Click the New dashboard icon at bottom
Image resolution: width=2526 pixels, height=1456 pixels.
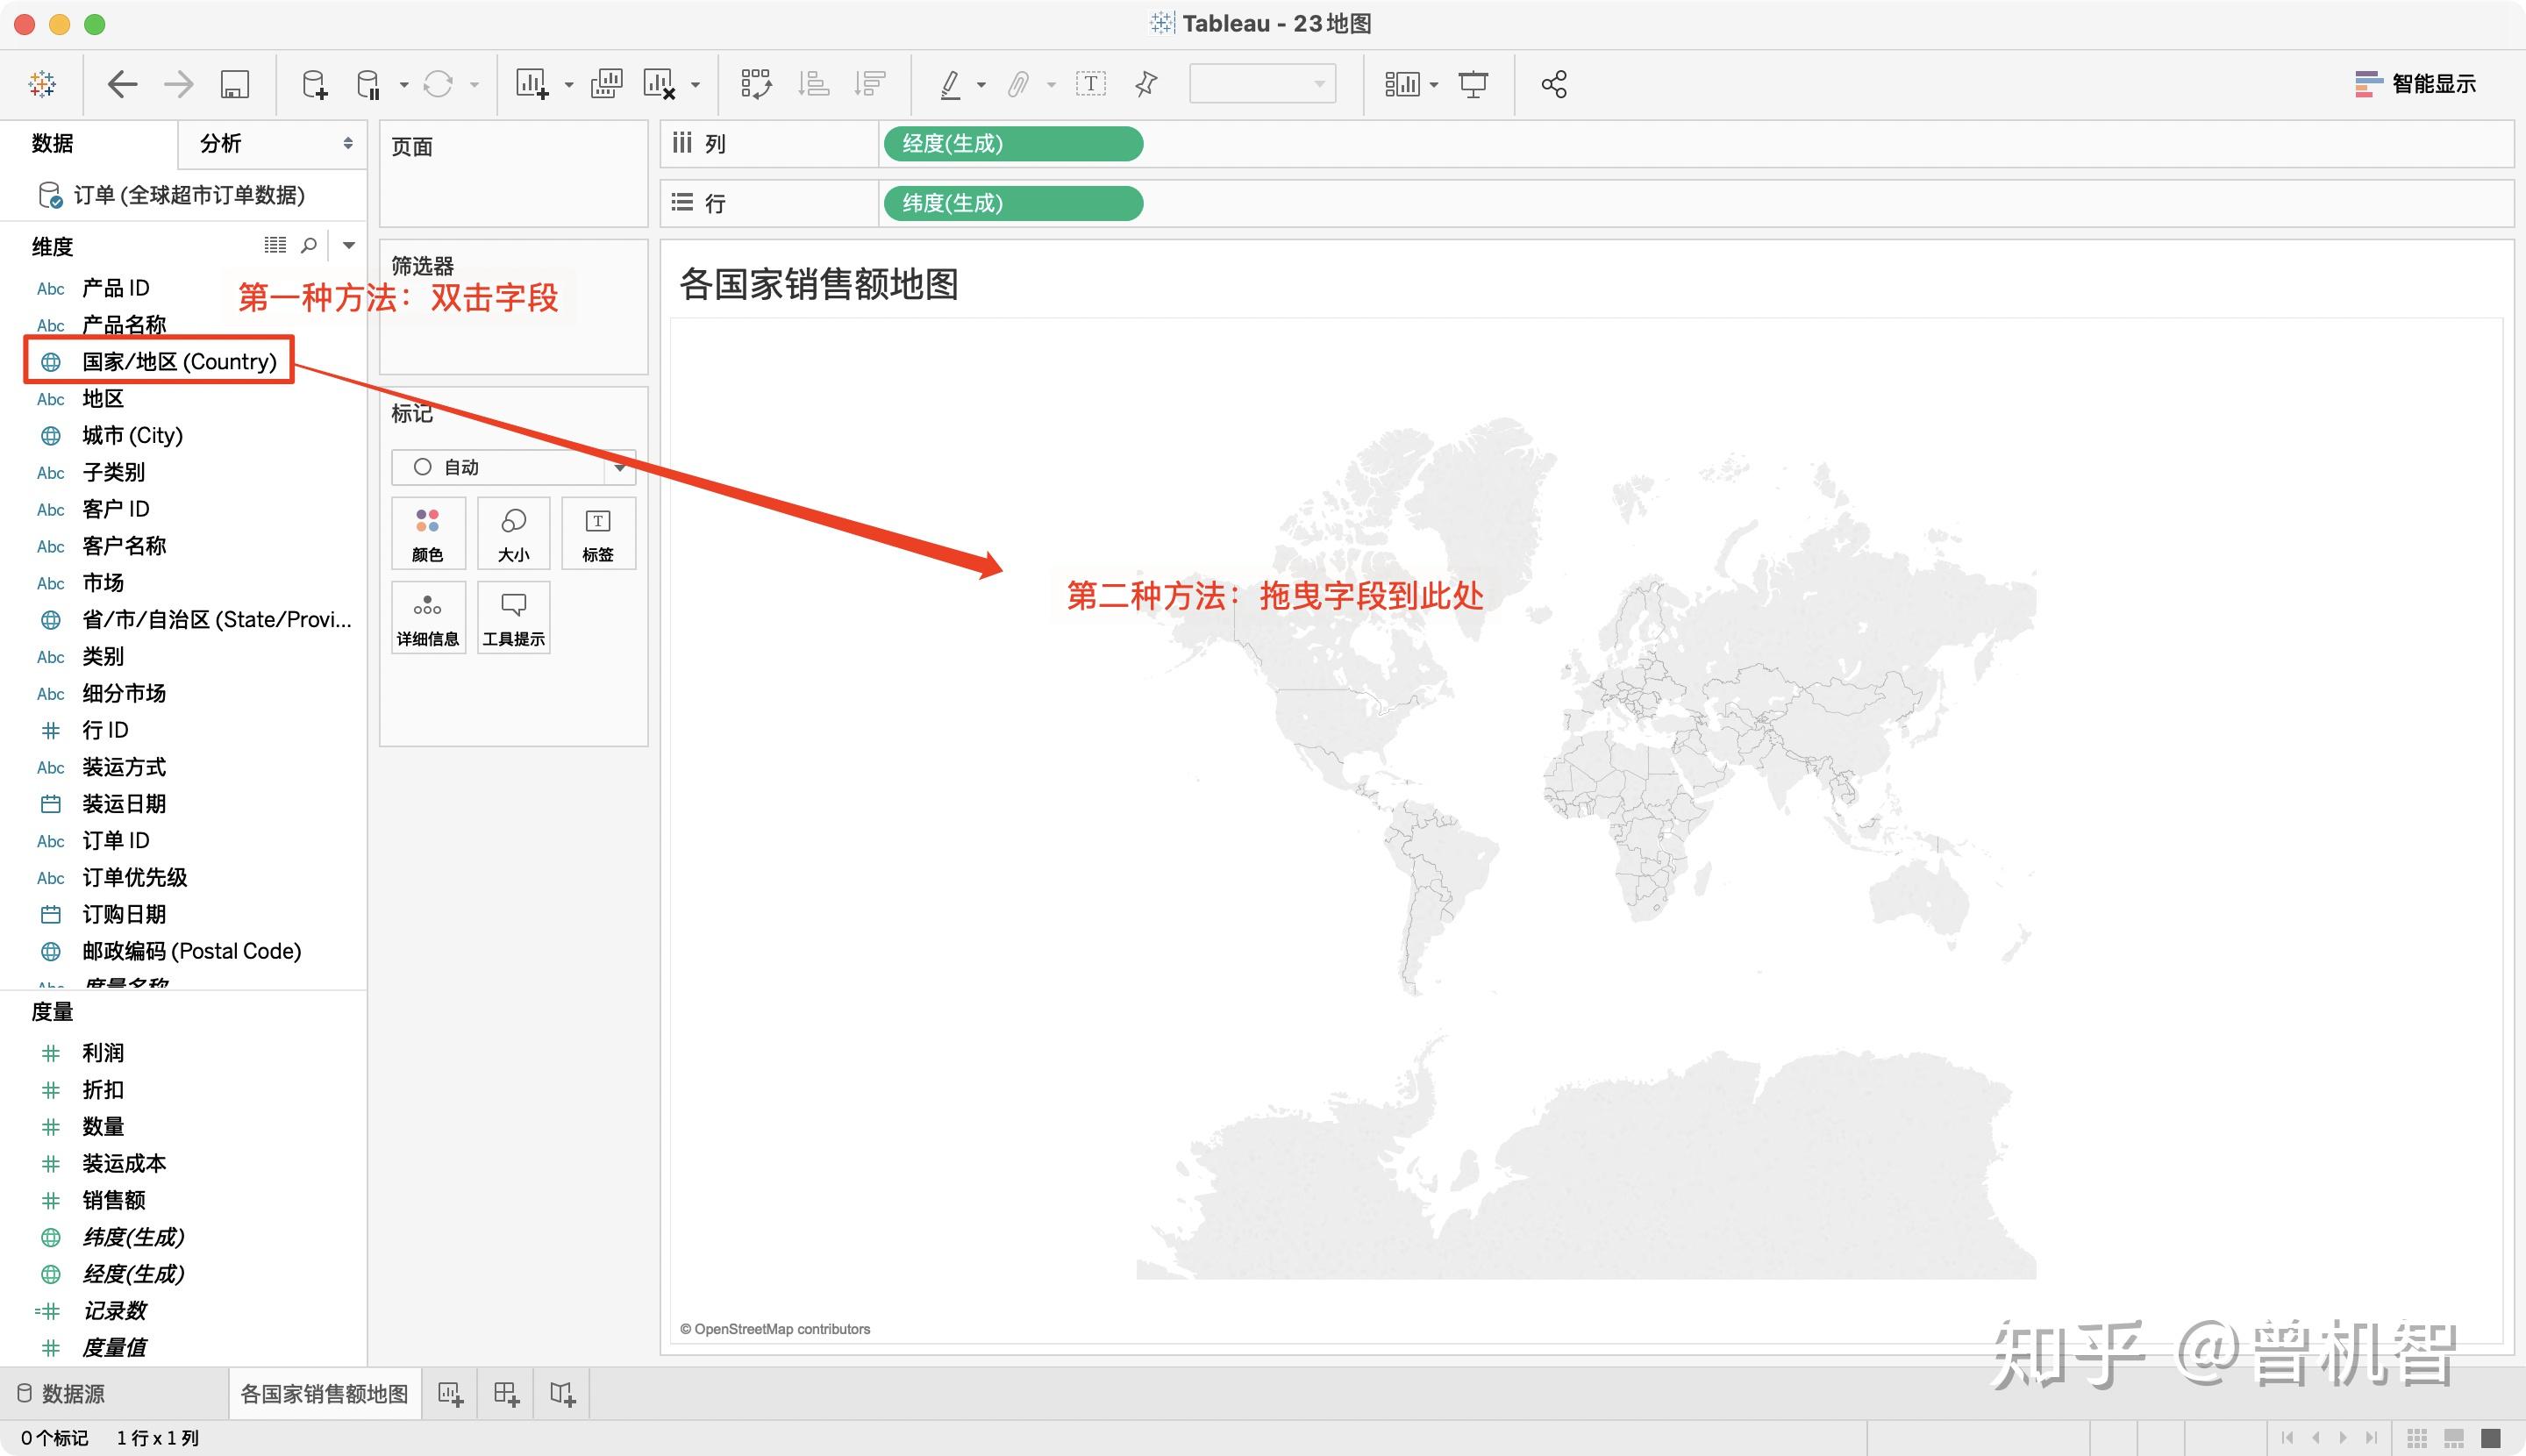506,1393
